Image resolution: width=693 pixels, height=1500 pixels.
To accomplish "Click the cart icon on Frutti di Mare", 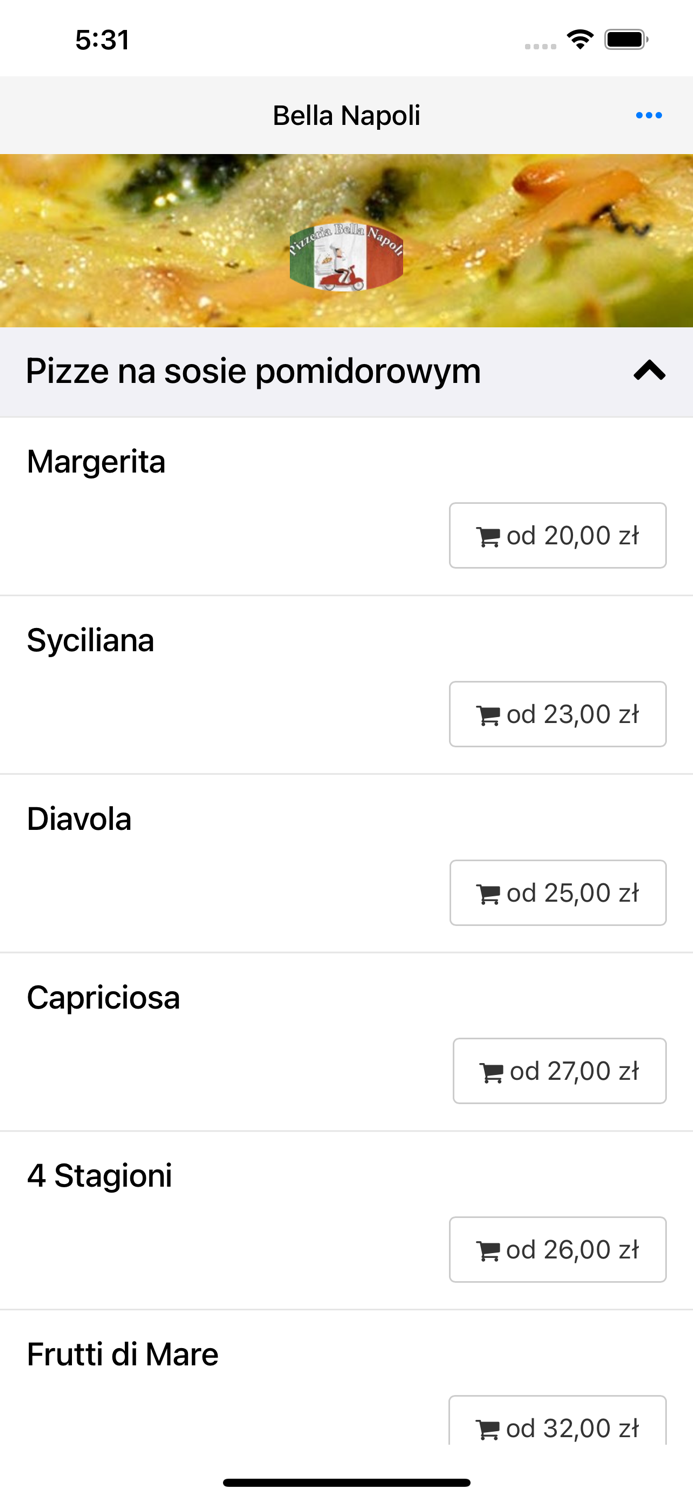I will pyautogui.click(x=489, y=1427).
